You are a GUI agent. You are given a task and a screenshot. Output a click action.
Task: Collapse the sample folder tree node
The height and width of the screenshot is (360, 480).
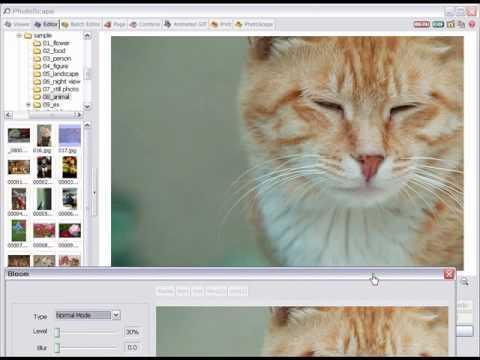point(19,35)
